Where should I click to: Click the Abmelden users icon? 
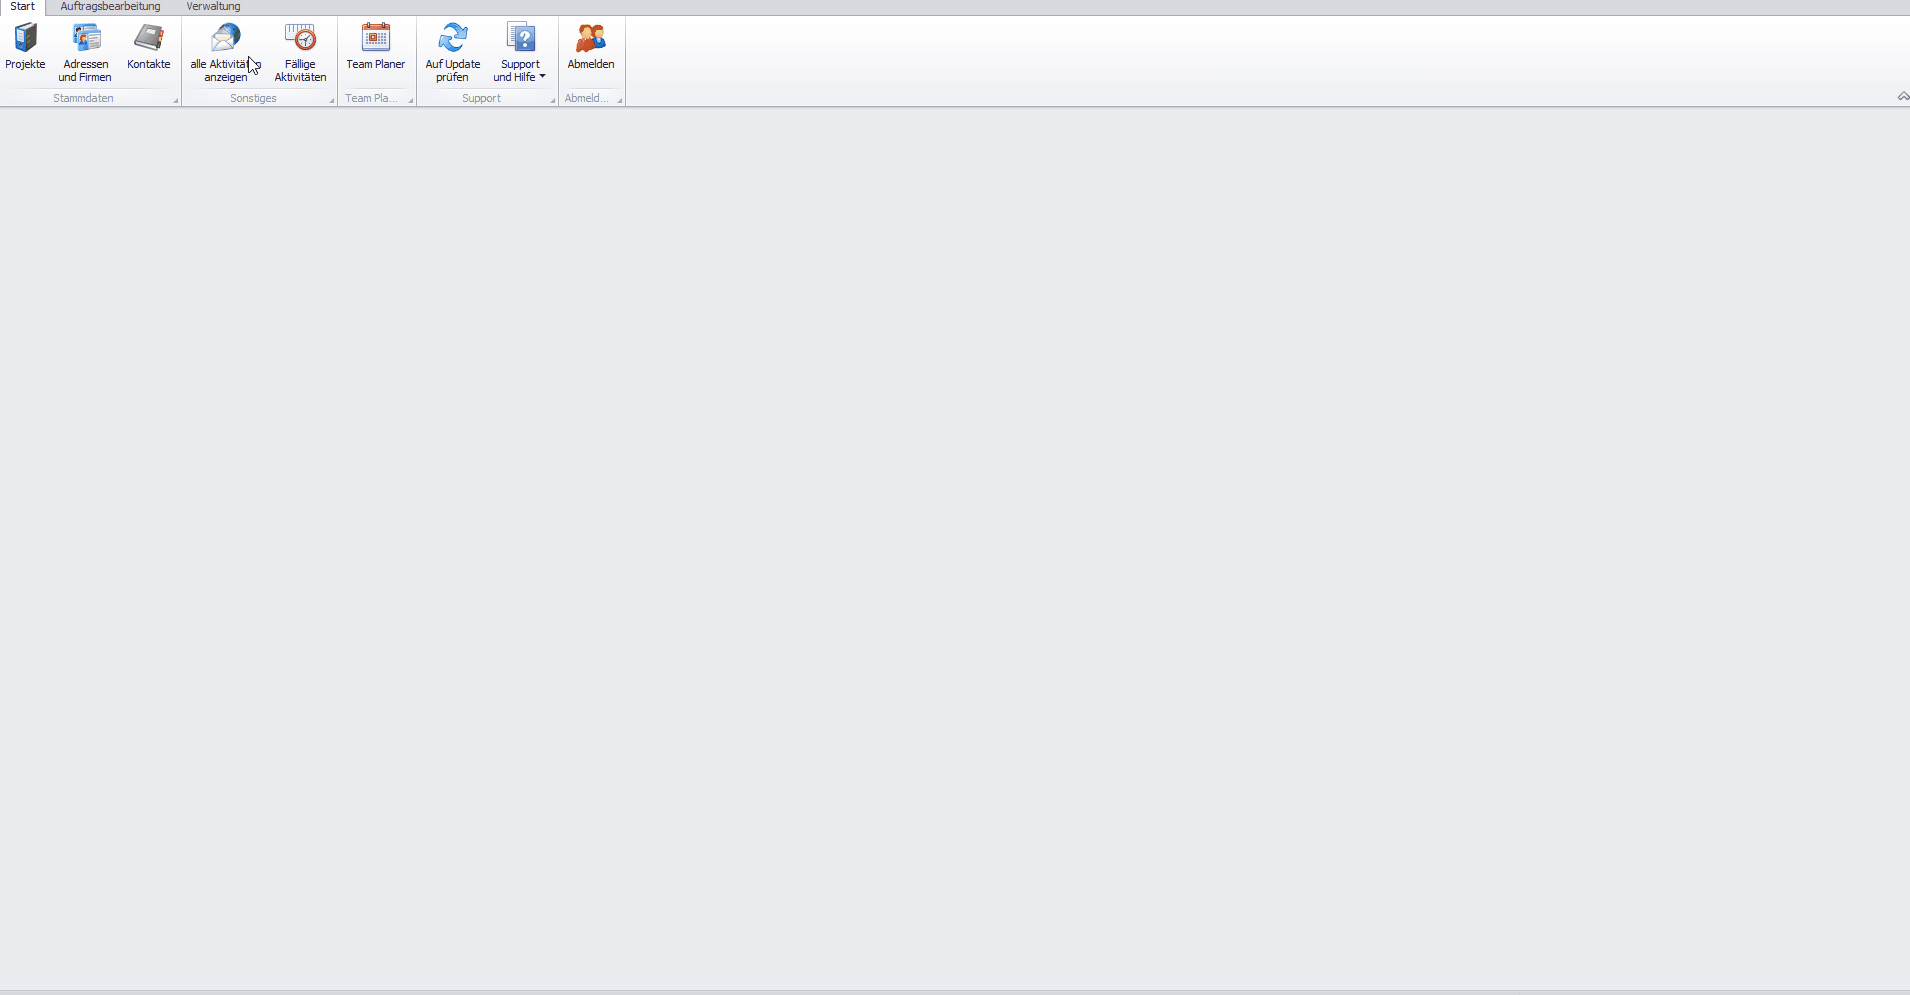click(x=590, y=38)
